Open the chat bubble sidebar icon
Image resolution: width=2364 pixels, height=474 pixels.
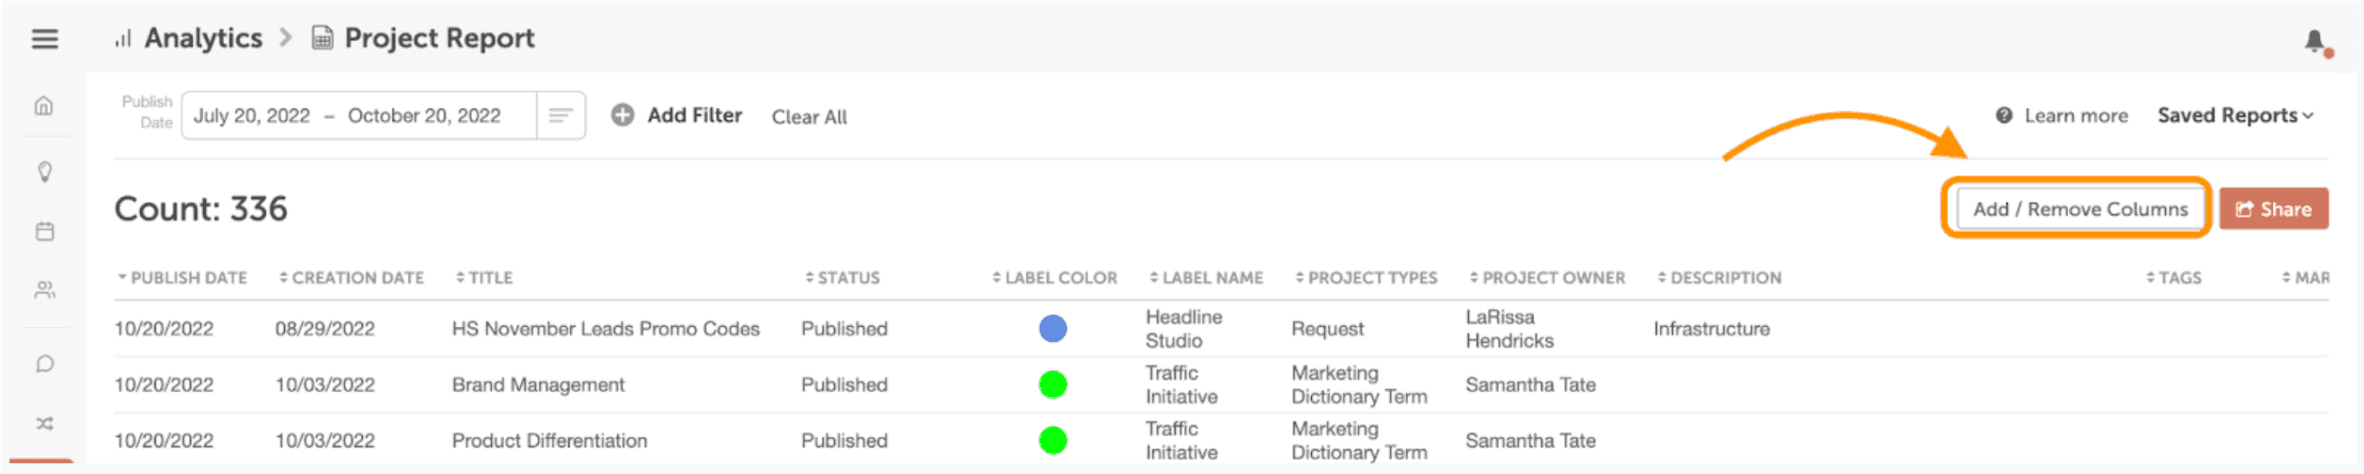click(45, 363)
